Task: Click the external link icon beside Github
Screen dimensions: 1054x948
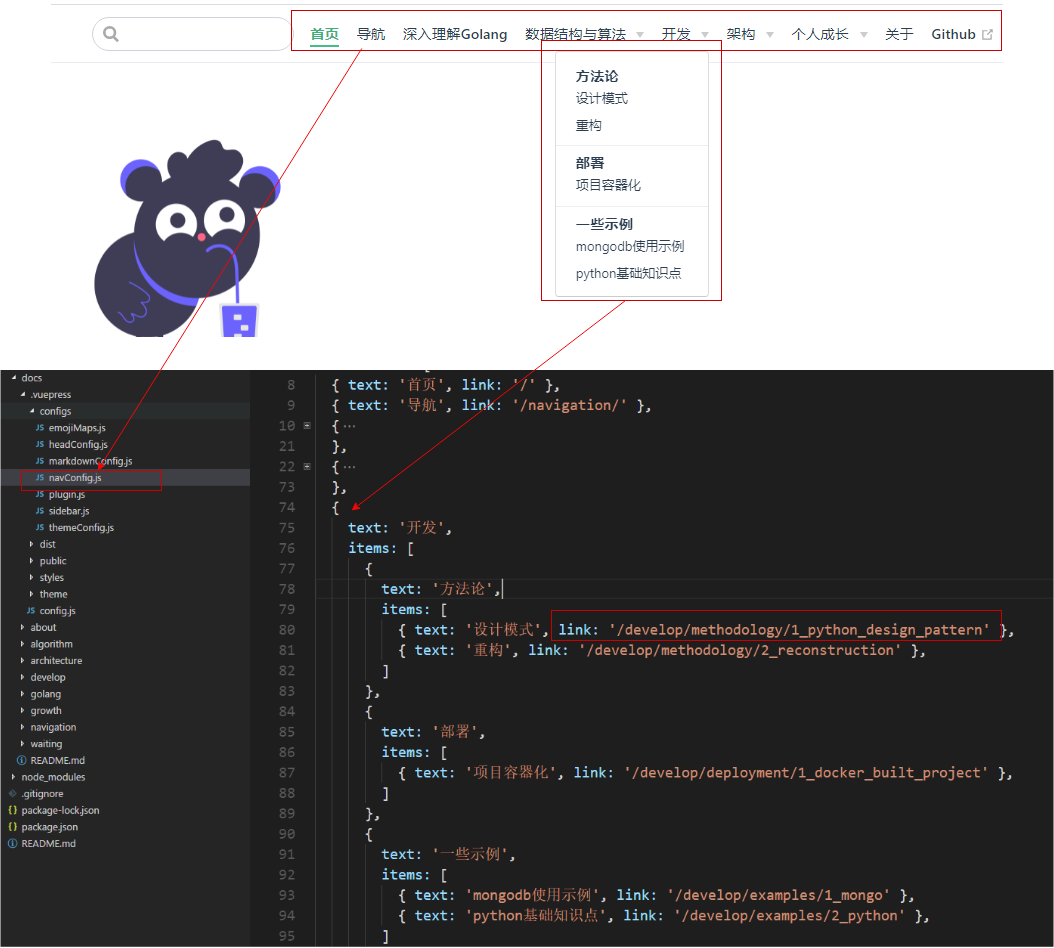Action: pos(988,34)
